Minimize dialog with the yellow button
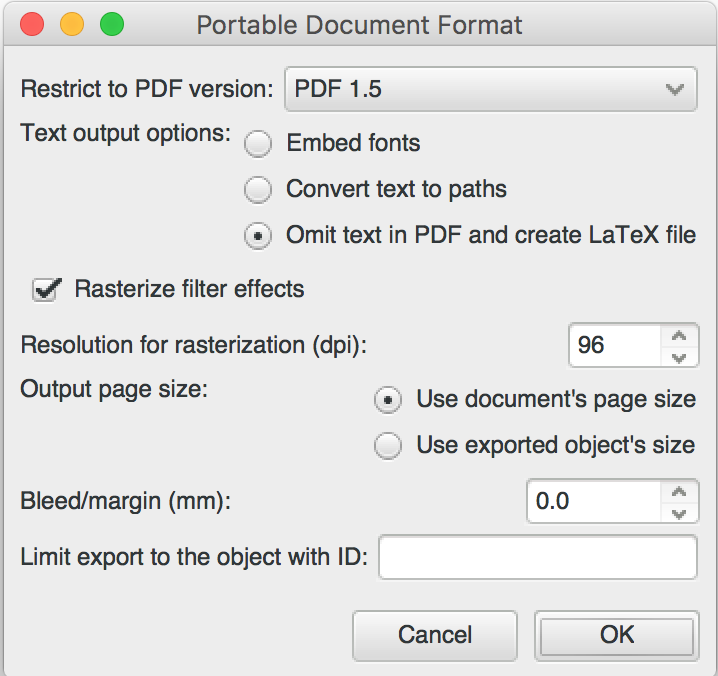Image resolution: width=718 pixels, height=676 pixels. pos(72,24)
